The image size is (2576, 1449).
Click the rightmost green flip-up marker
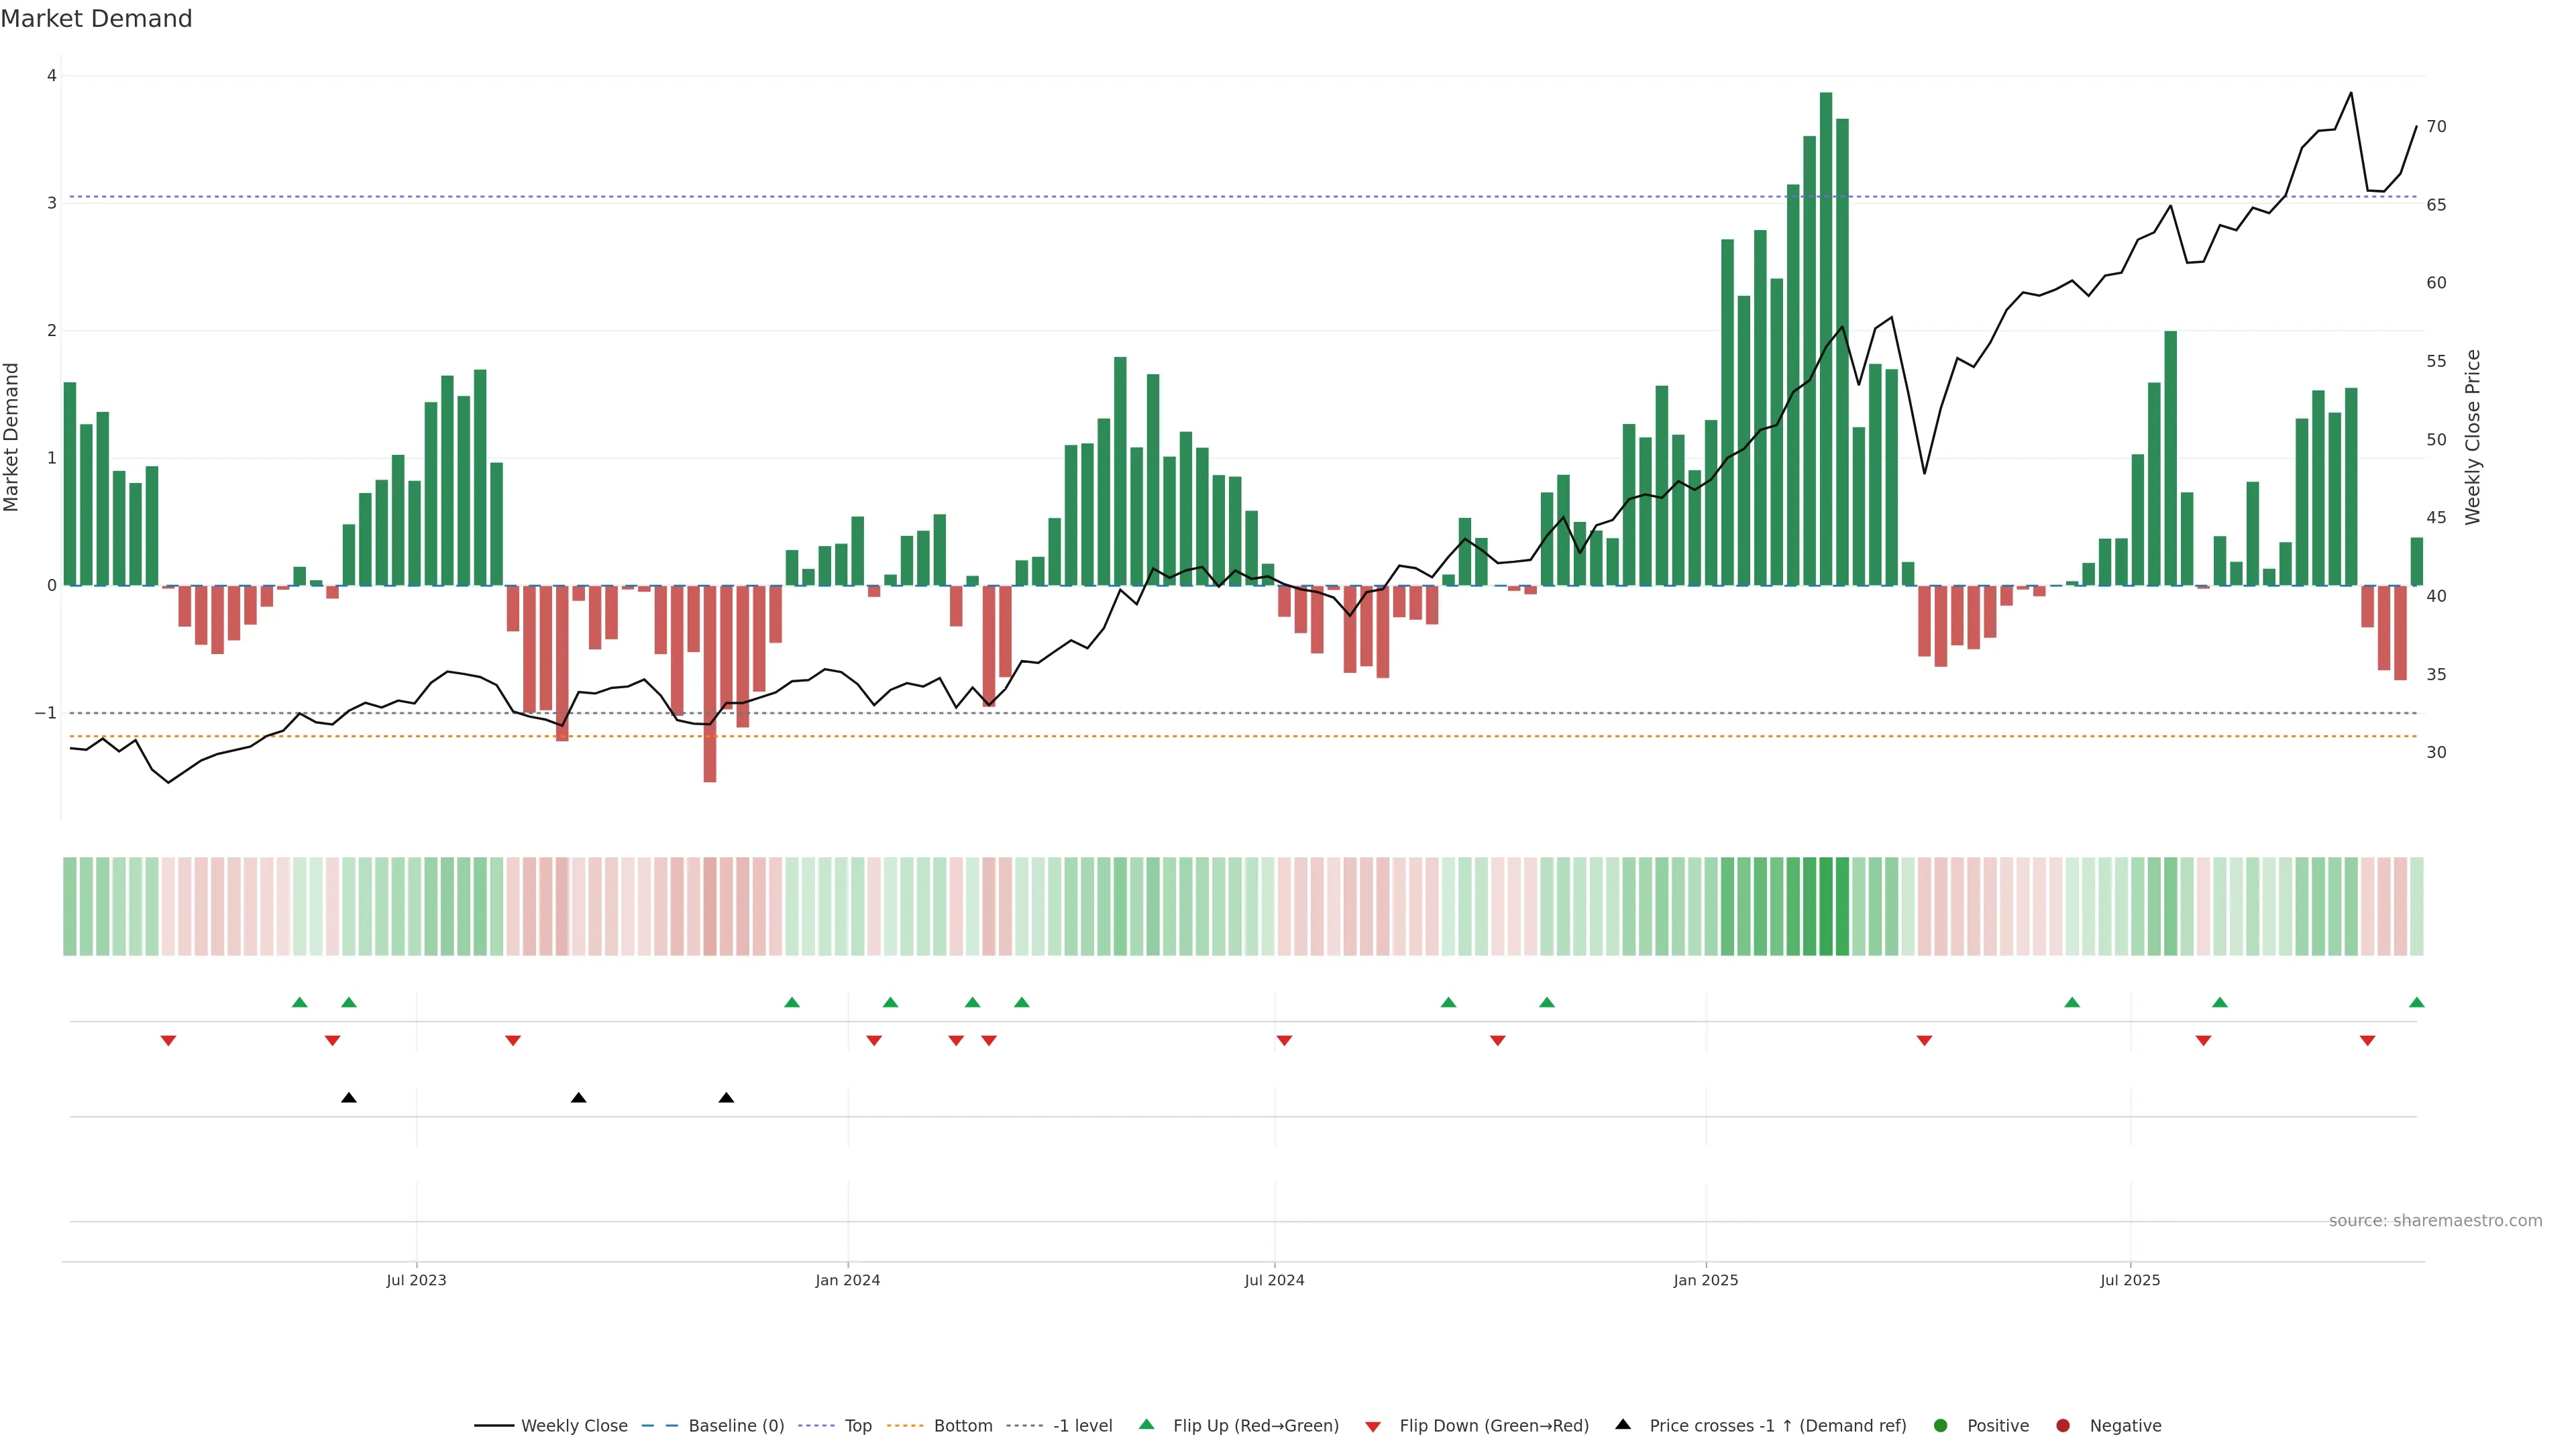[x=2416, y=1002]
